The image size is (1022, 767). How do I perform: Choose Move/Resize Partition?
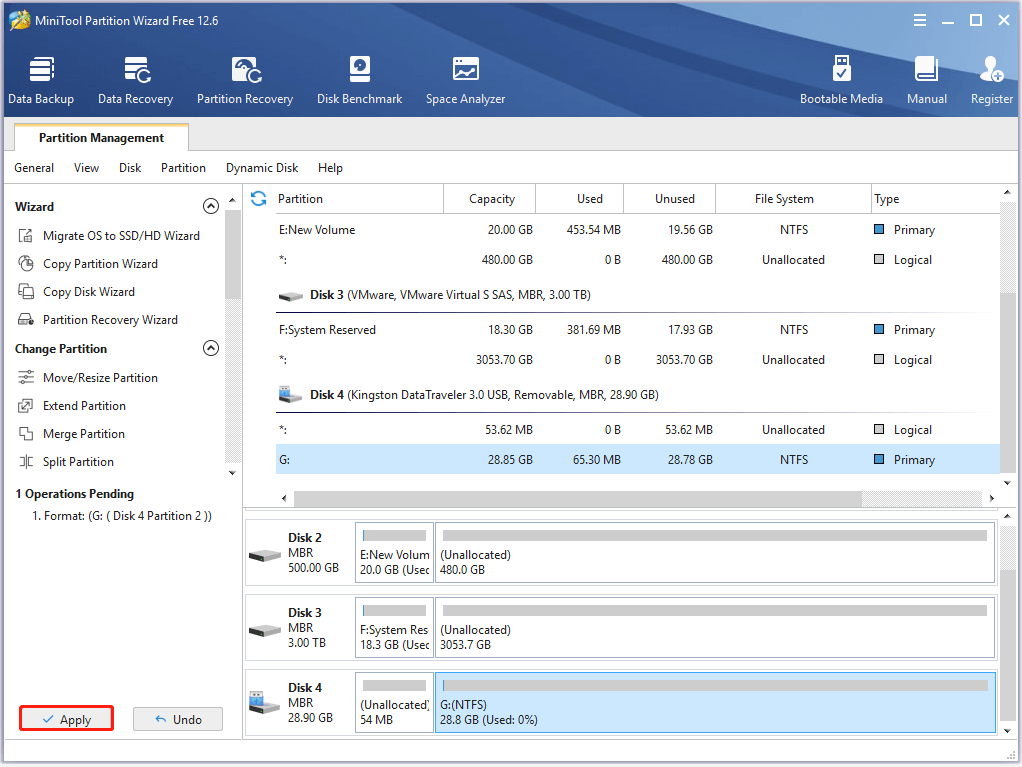pos(88,377)
